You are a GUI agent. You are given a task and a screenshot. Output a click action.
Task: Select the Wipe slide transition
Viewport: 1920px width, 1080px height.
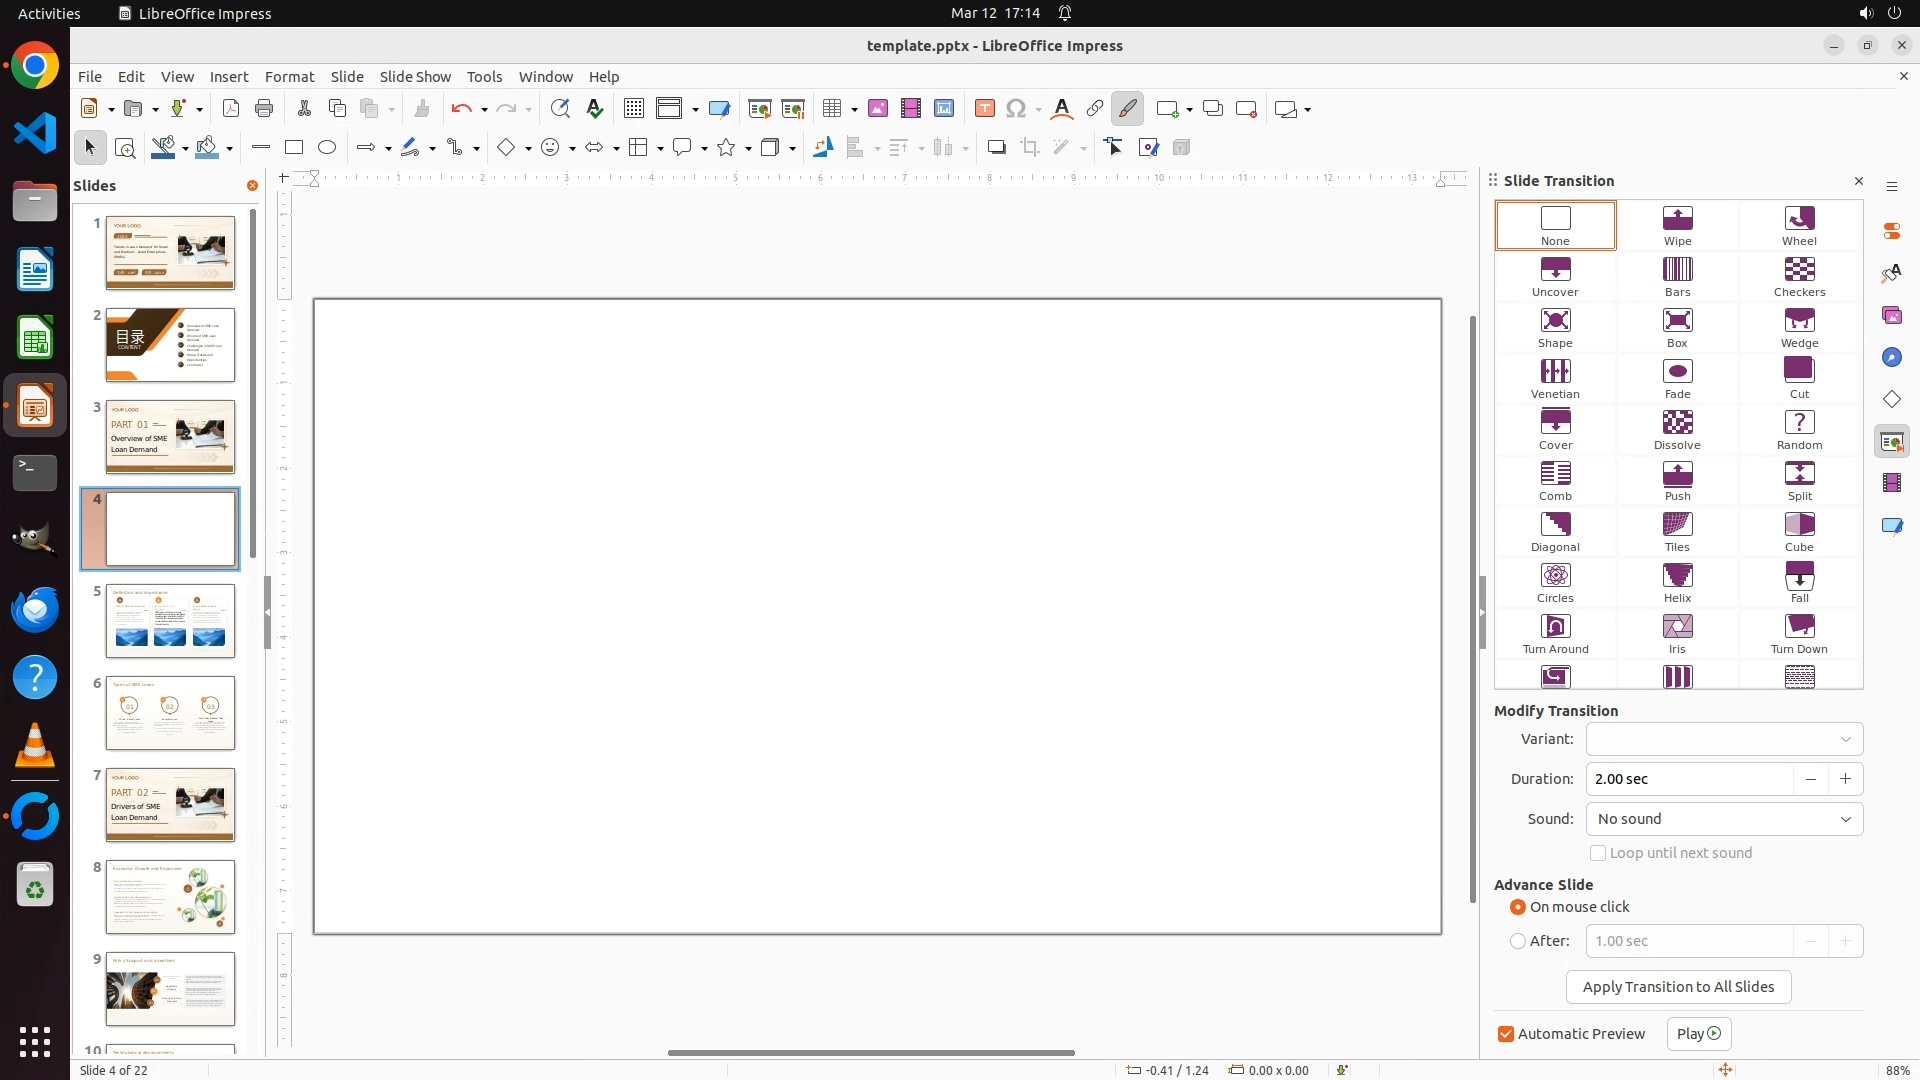(1677, 226)
